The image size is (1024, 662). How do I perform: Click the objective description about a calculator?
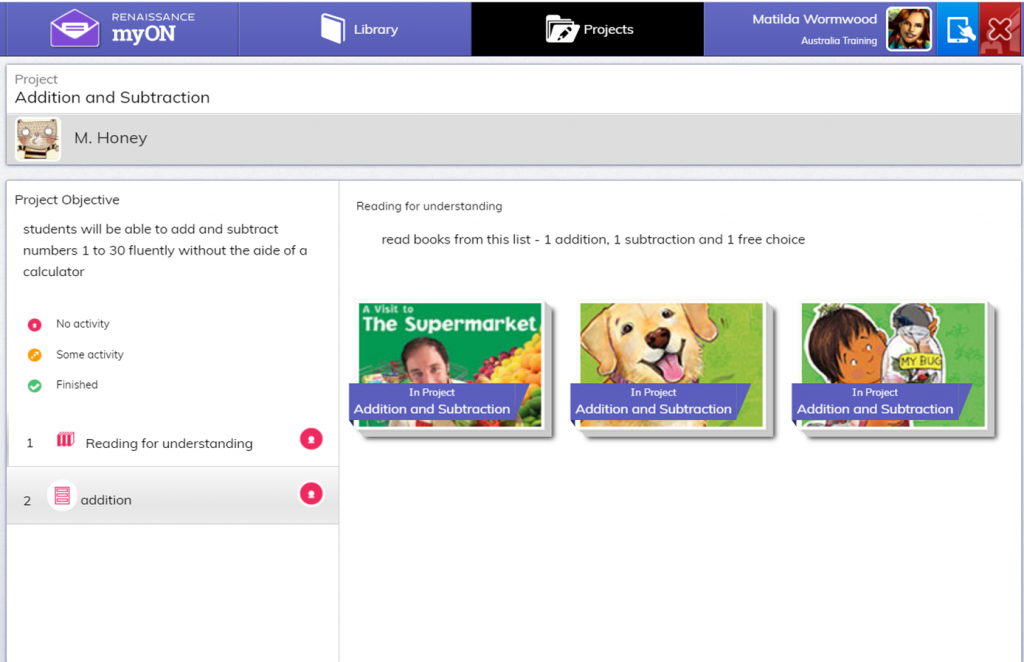165,251
